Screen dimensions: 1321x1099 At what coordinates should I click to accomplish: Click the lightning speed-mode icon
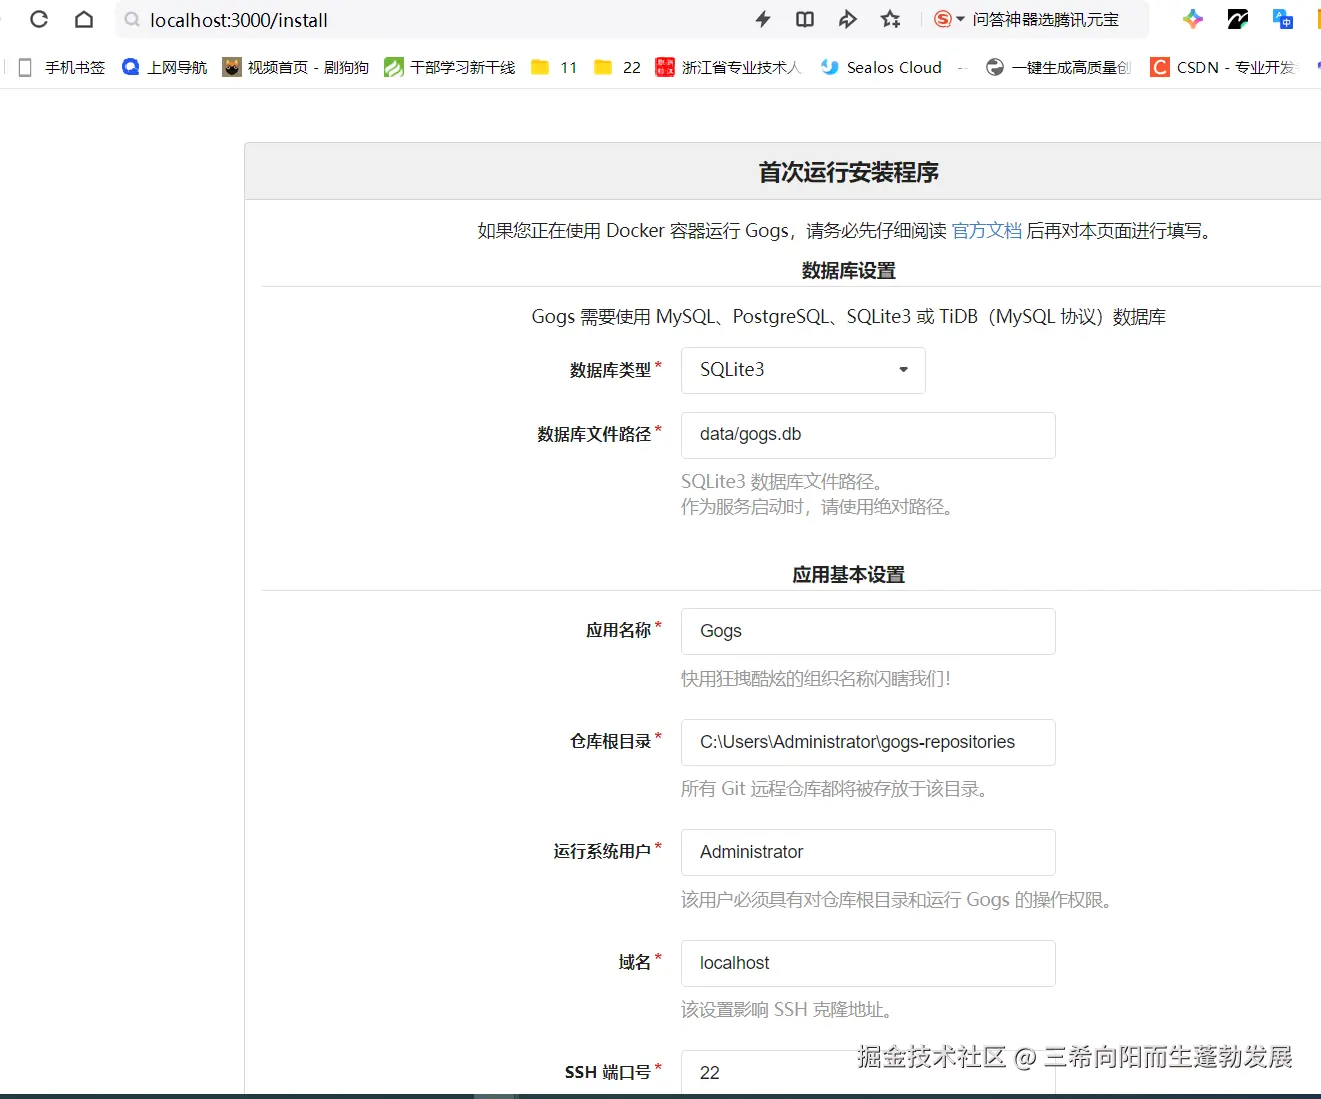[763, 19]
